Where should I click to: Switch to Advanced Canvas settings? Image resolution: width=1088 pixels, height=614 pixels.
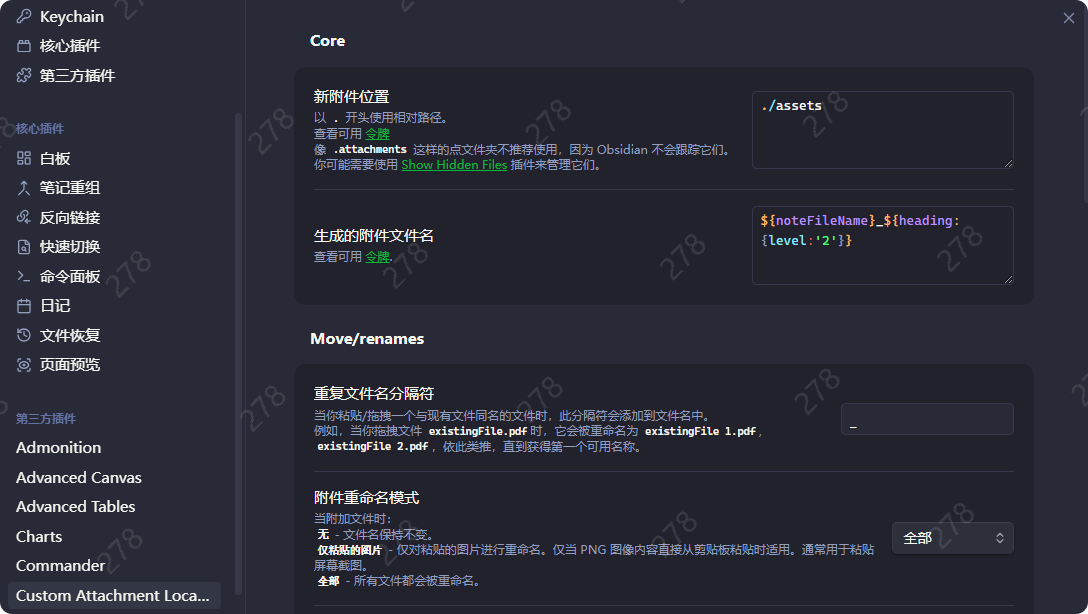click(79, 478)
